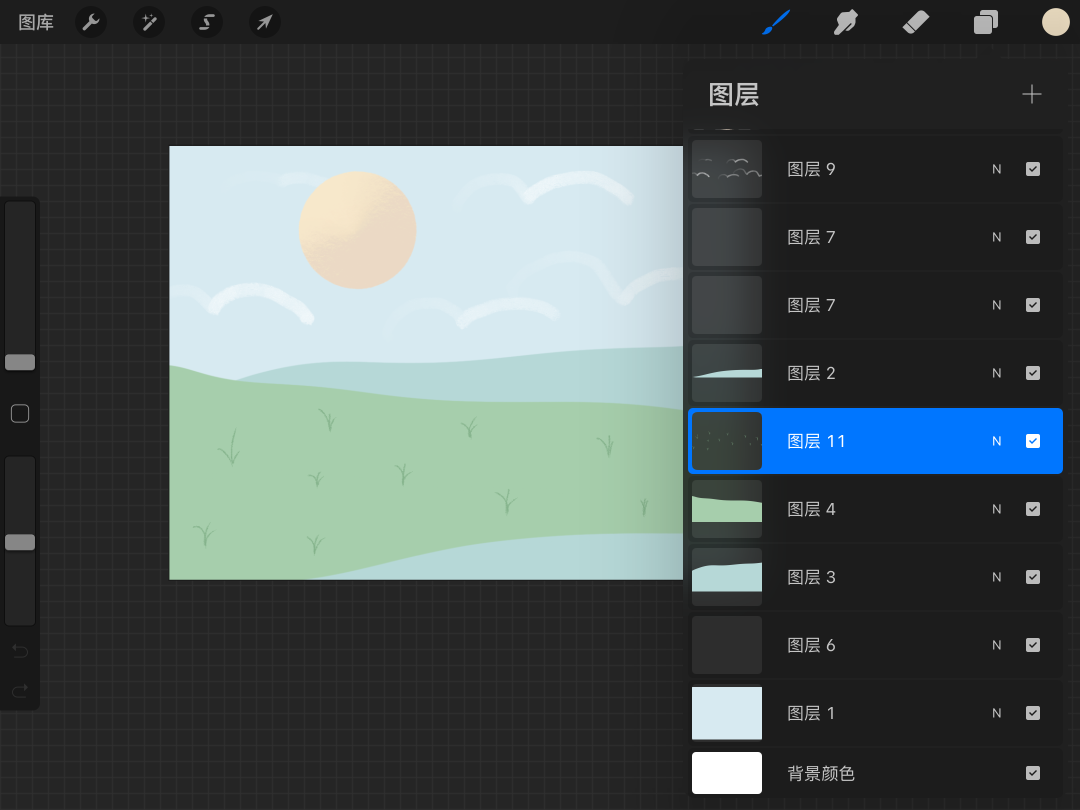Select the Smudge tool
Viewport: 1080px width, 810px height.
(x=847, y=22)
